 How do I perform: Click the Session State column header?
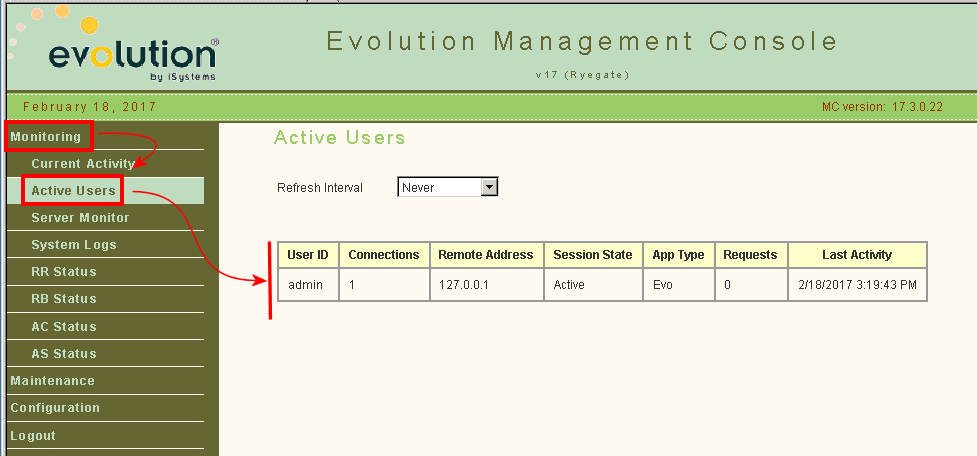[593, 255]
